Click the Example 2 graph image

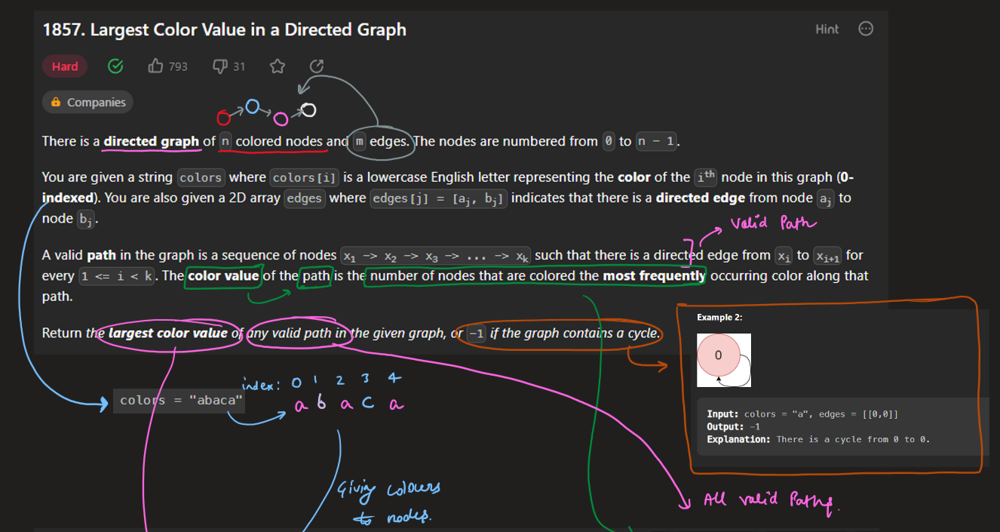(x=724, y=360)
